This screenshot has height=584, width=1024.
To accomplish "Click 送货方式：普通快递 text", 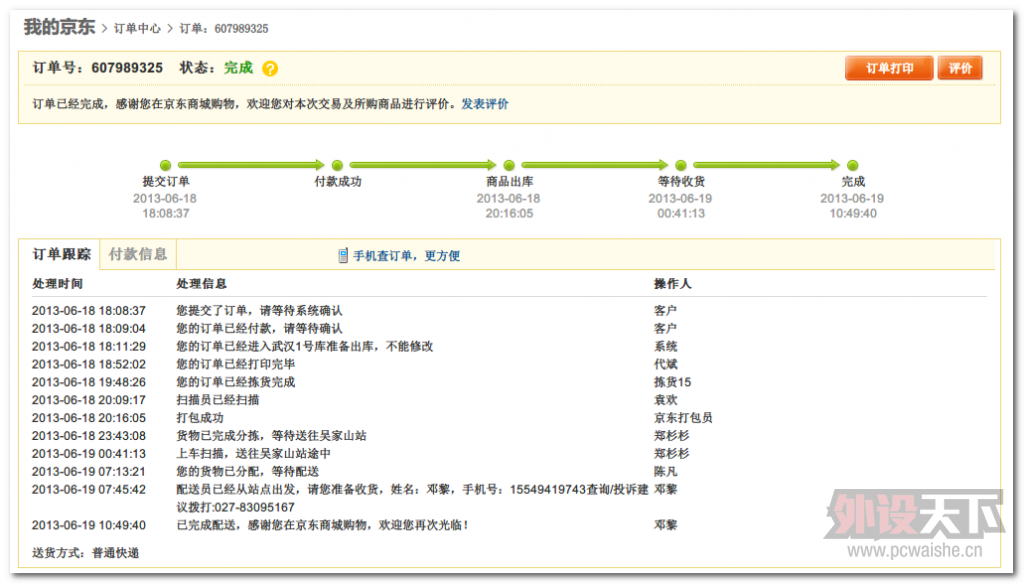I will tap(86, 553).
